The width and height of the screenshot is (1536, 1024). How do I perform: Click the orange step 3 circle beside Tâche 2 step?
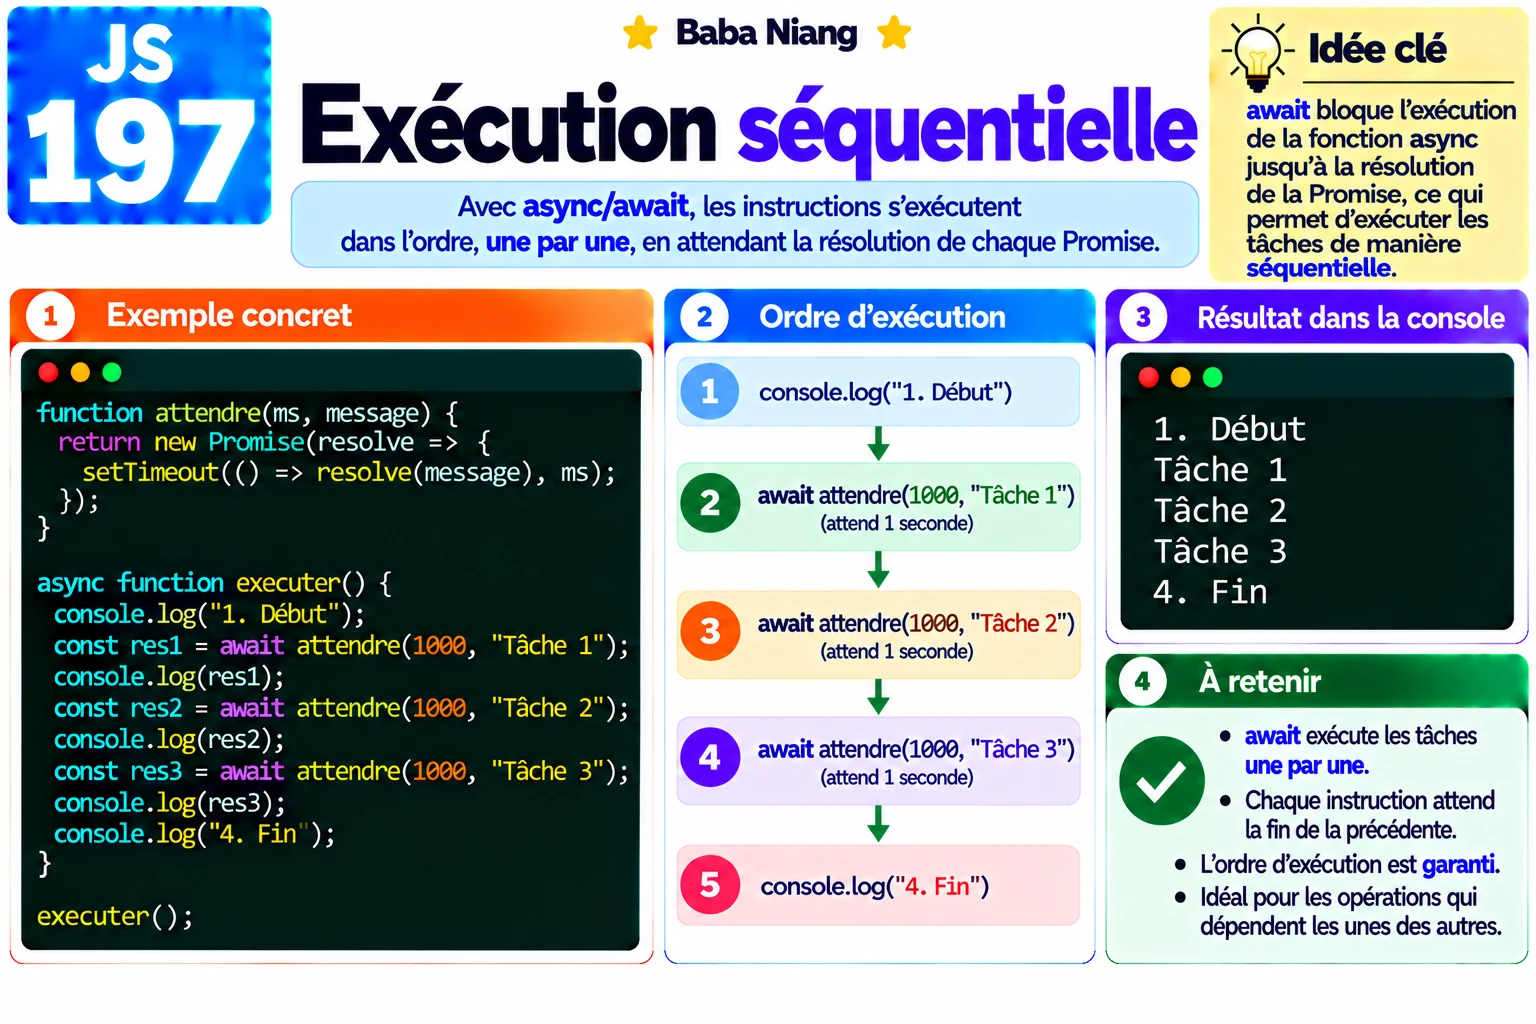tap(710, 631)
